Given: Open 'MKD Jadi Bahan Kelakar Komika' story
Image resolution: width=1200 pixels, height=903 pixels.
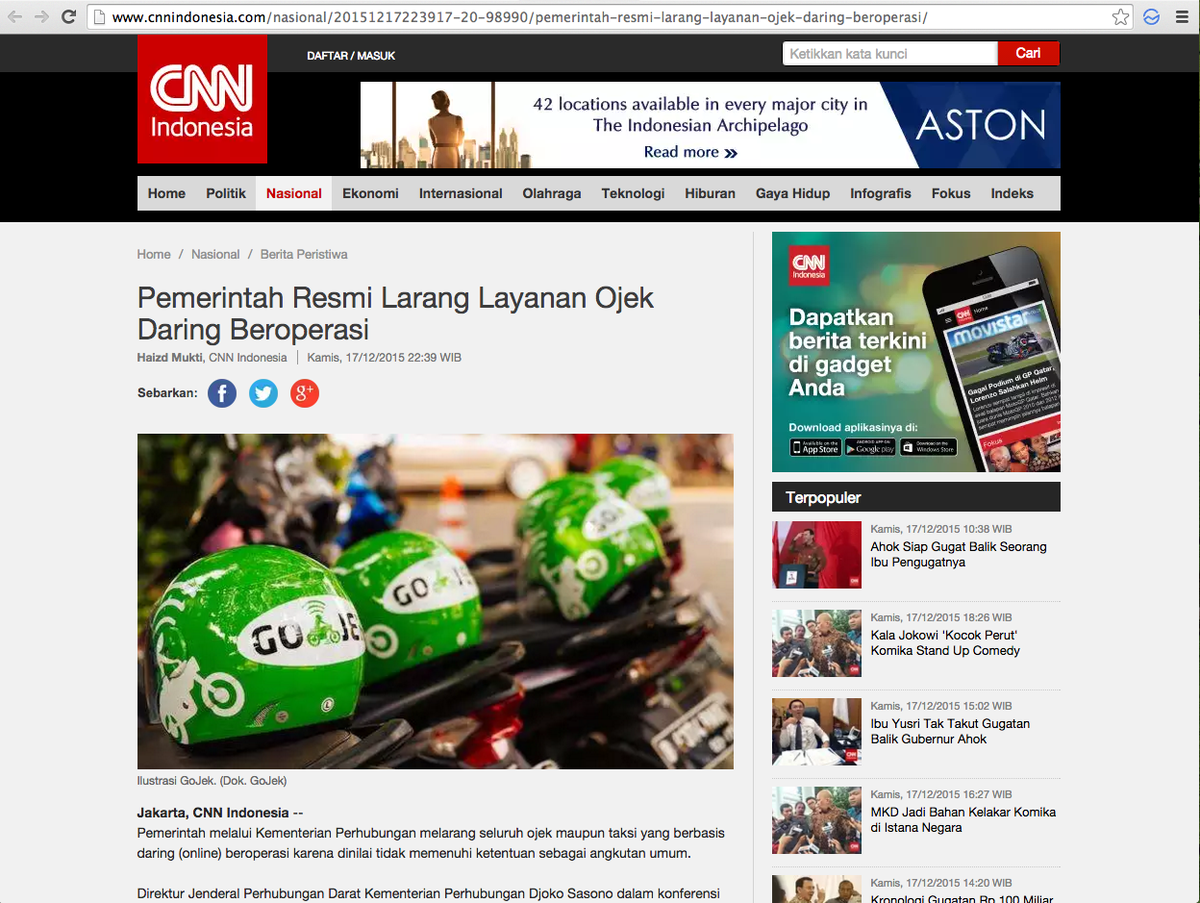Looking at the screenshot, I should click(x=963, y=820).
